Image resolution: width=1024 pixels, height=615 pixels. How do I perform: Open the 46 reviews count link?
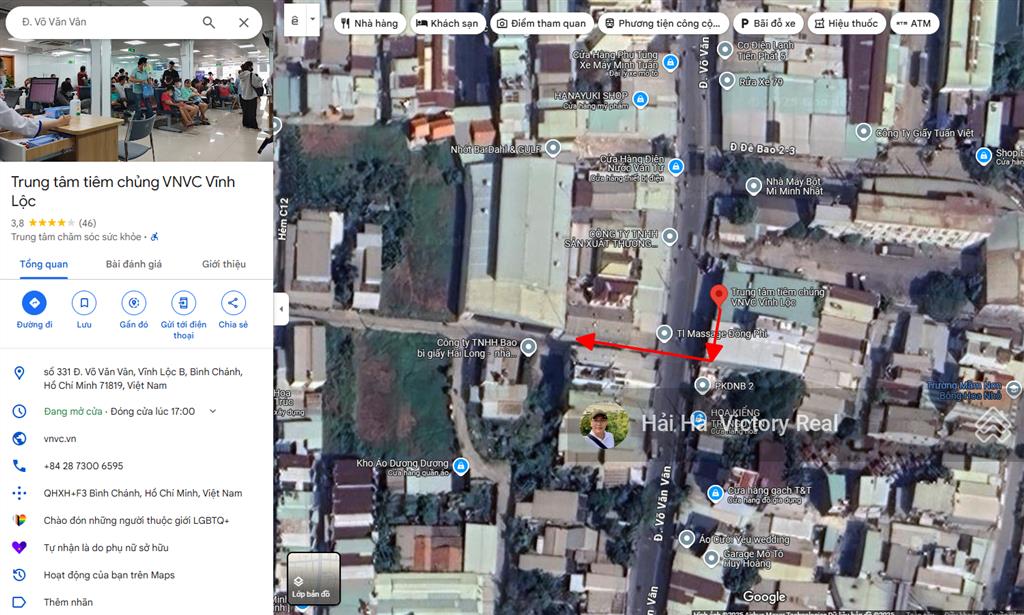(88, 223)
